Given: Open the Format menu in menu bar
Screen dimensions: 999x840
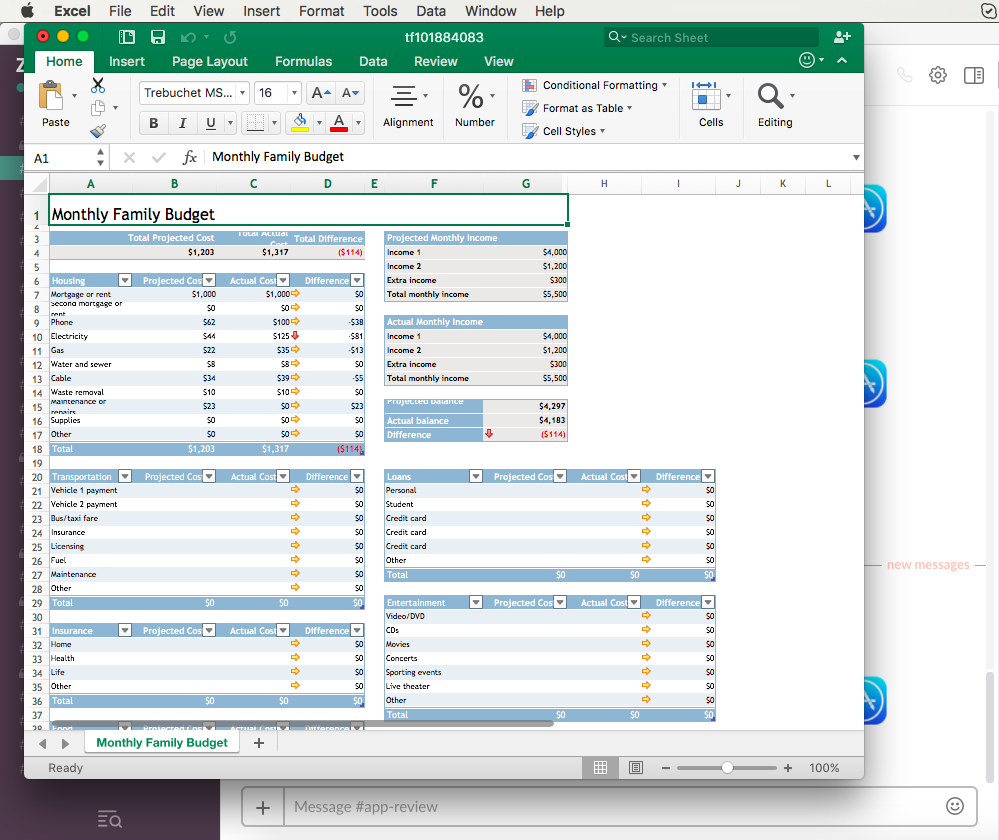Looking at the screenshot, I should (x=321, y=11).
